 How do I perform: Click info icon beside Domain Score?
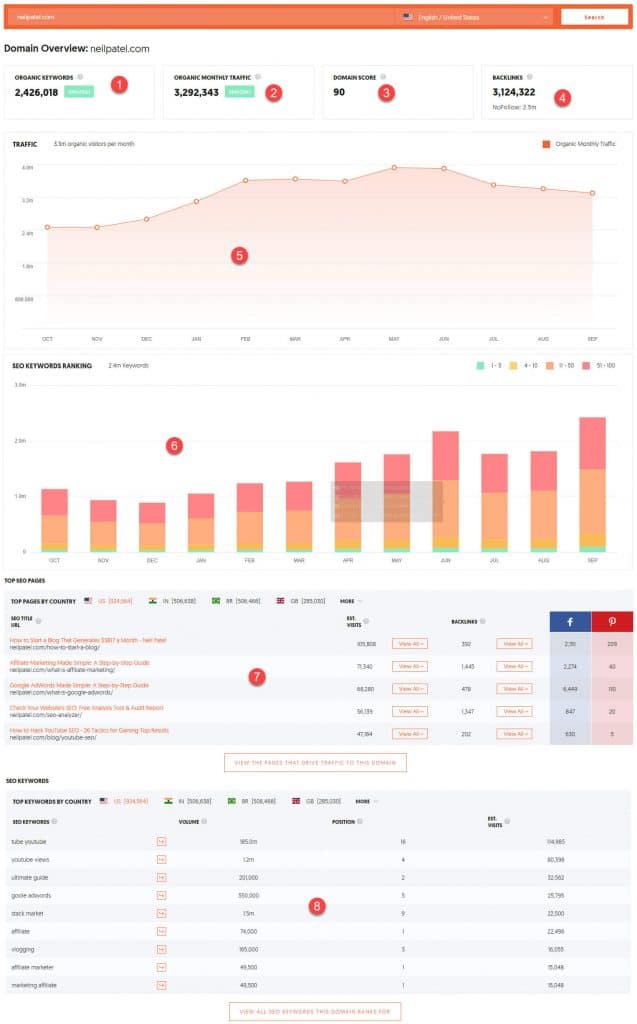pos(380,77)
